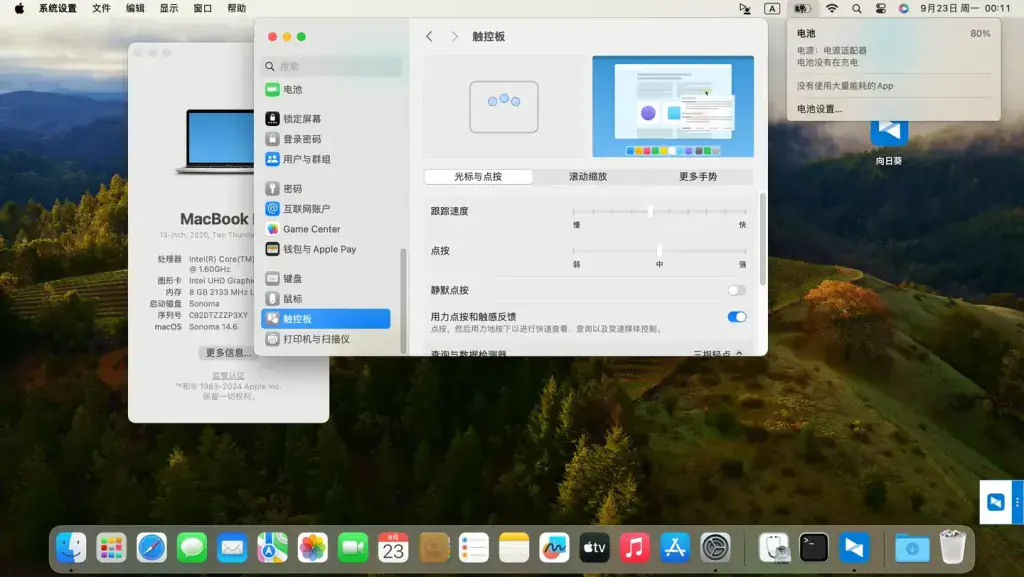Image resolution: width=1024 pixels, height=577 pixels.
Task: Open the 帮助 menu
Action: pos(236,8)
